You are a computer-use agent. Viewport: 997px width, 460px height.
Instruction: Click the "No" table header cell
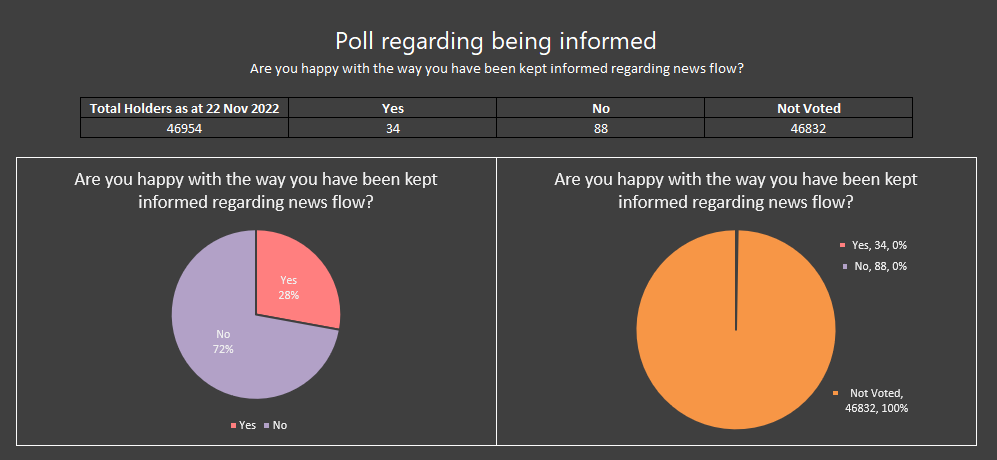[600, 108]
